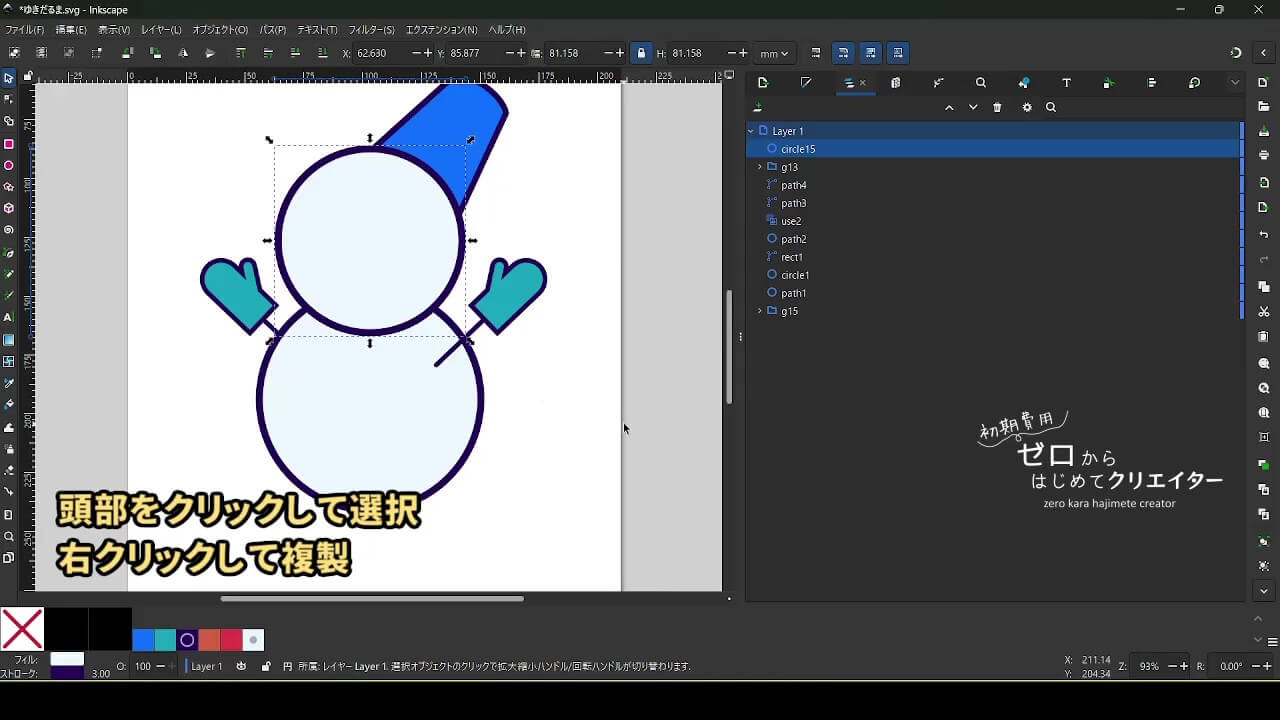Click the teal color swatch in the palette
This screenshot has width=1280, height=720.
coord(165,640)
